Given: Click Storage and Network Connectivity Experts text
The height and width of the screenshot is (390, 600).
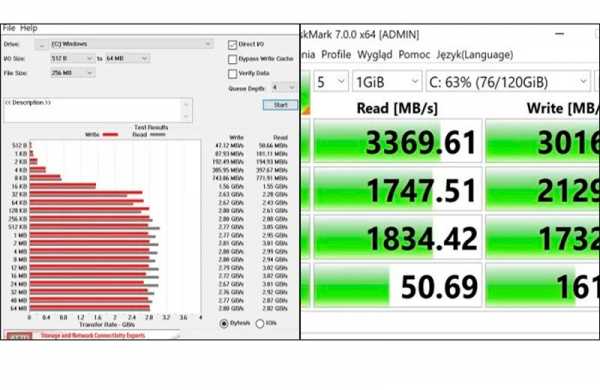Looking at the screenshot, I should click(93, 336).
